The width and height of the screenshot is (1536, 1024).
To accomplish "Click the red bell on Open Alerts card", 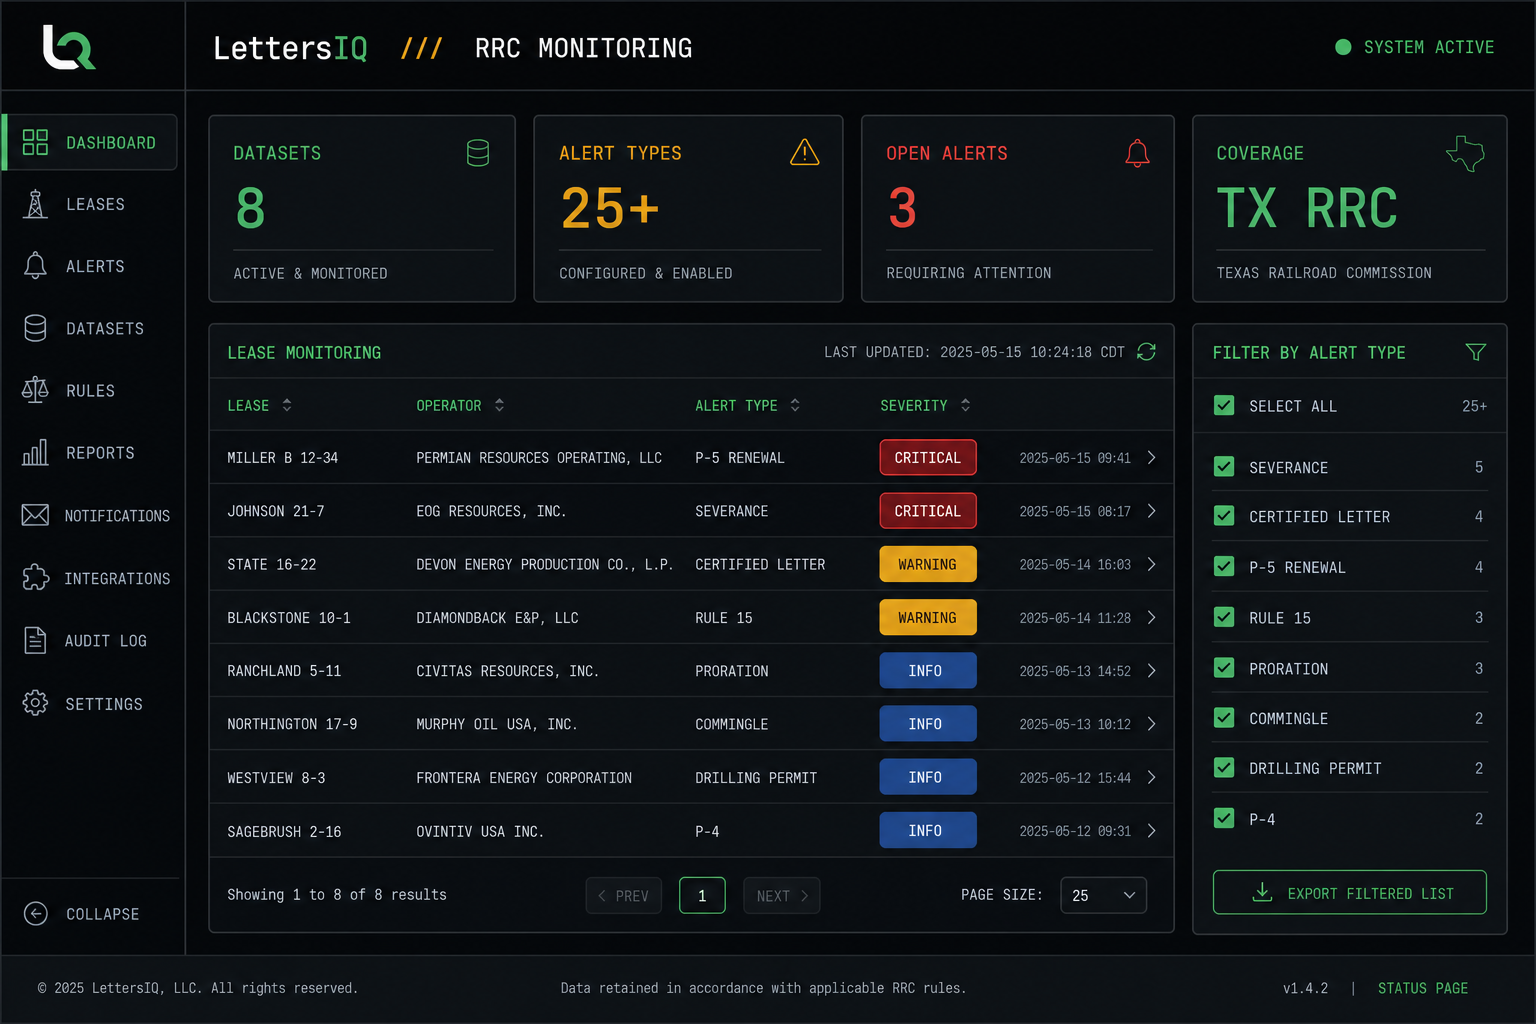I will point(1137,153).
